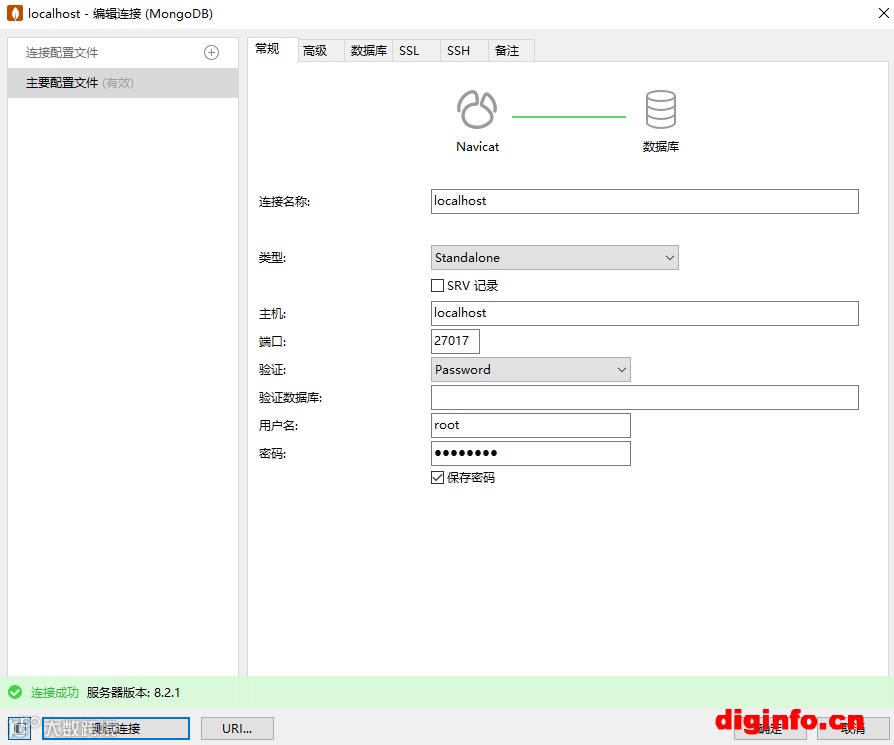Open the 数据库 tab
Screen dimensions: 894x745
coord(368,51)
